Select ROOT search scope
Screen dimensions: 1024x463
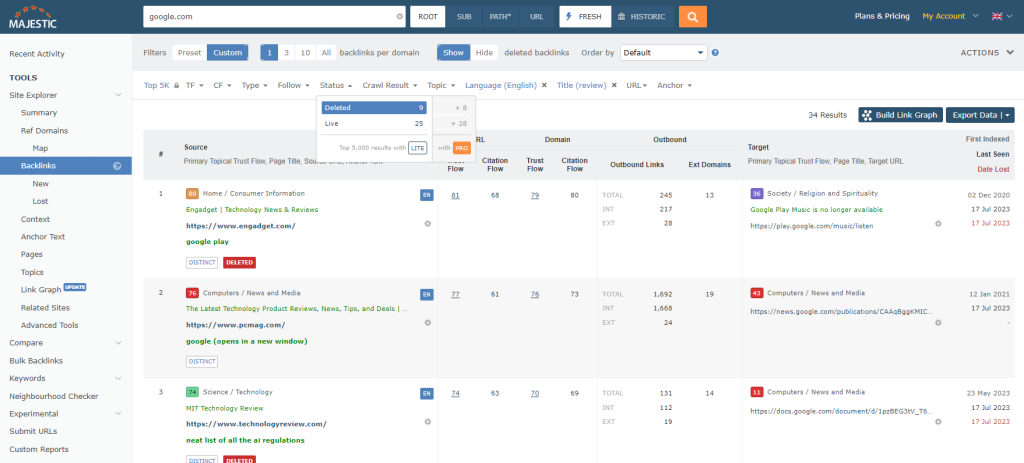428,17
